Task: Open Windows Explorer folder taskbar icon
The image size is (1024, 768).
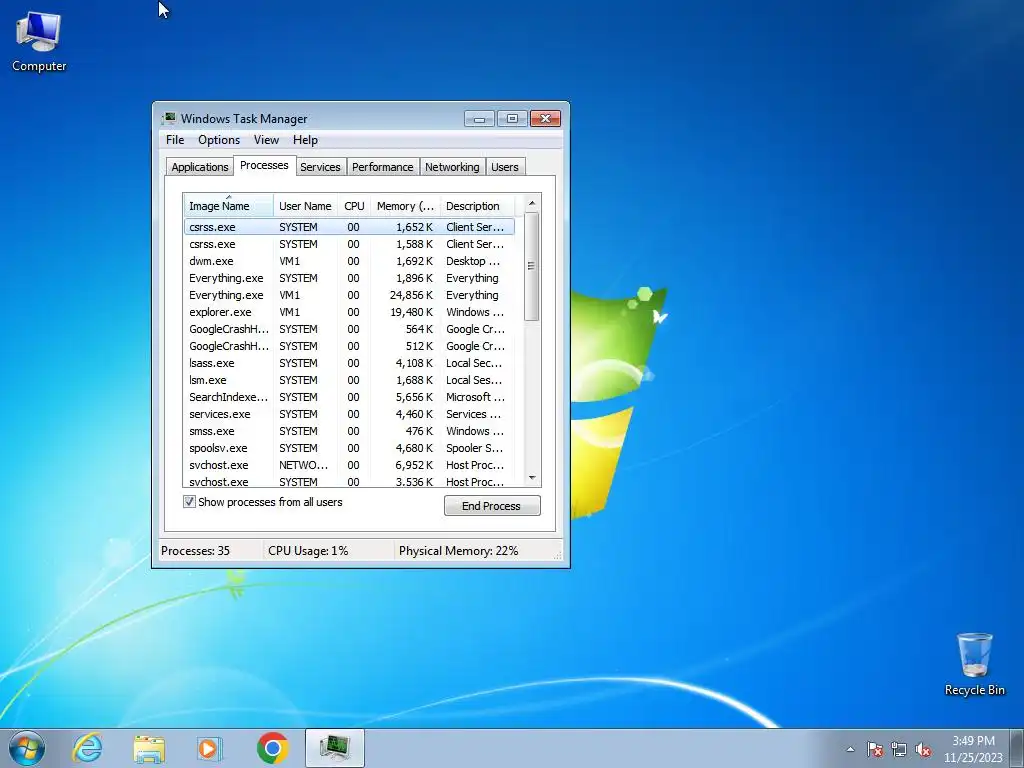Action: point(149,748)
